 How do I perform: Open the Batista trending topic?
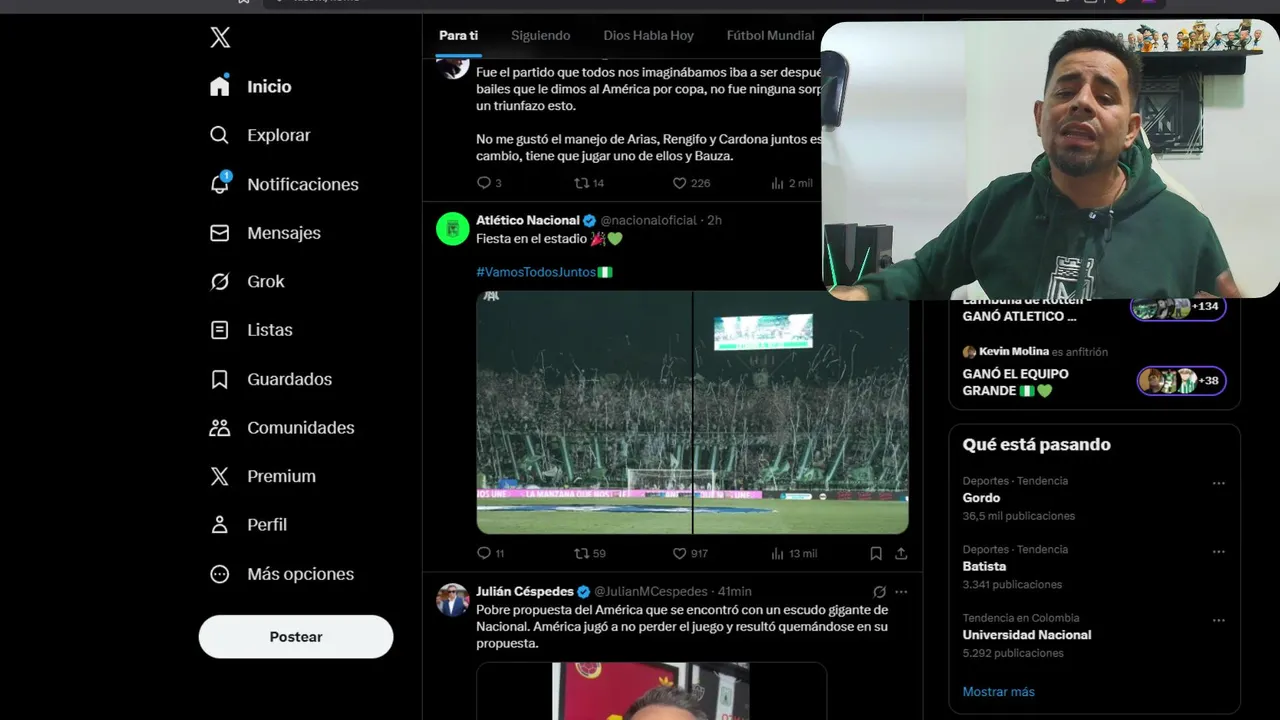(985, 567)
